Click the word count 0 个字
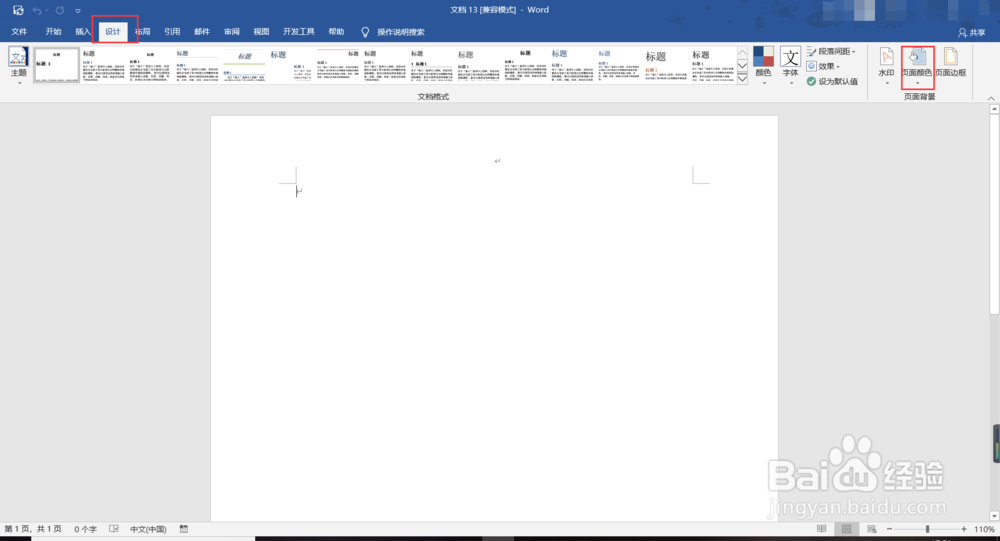 point(85,529)
